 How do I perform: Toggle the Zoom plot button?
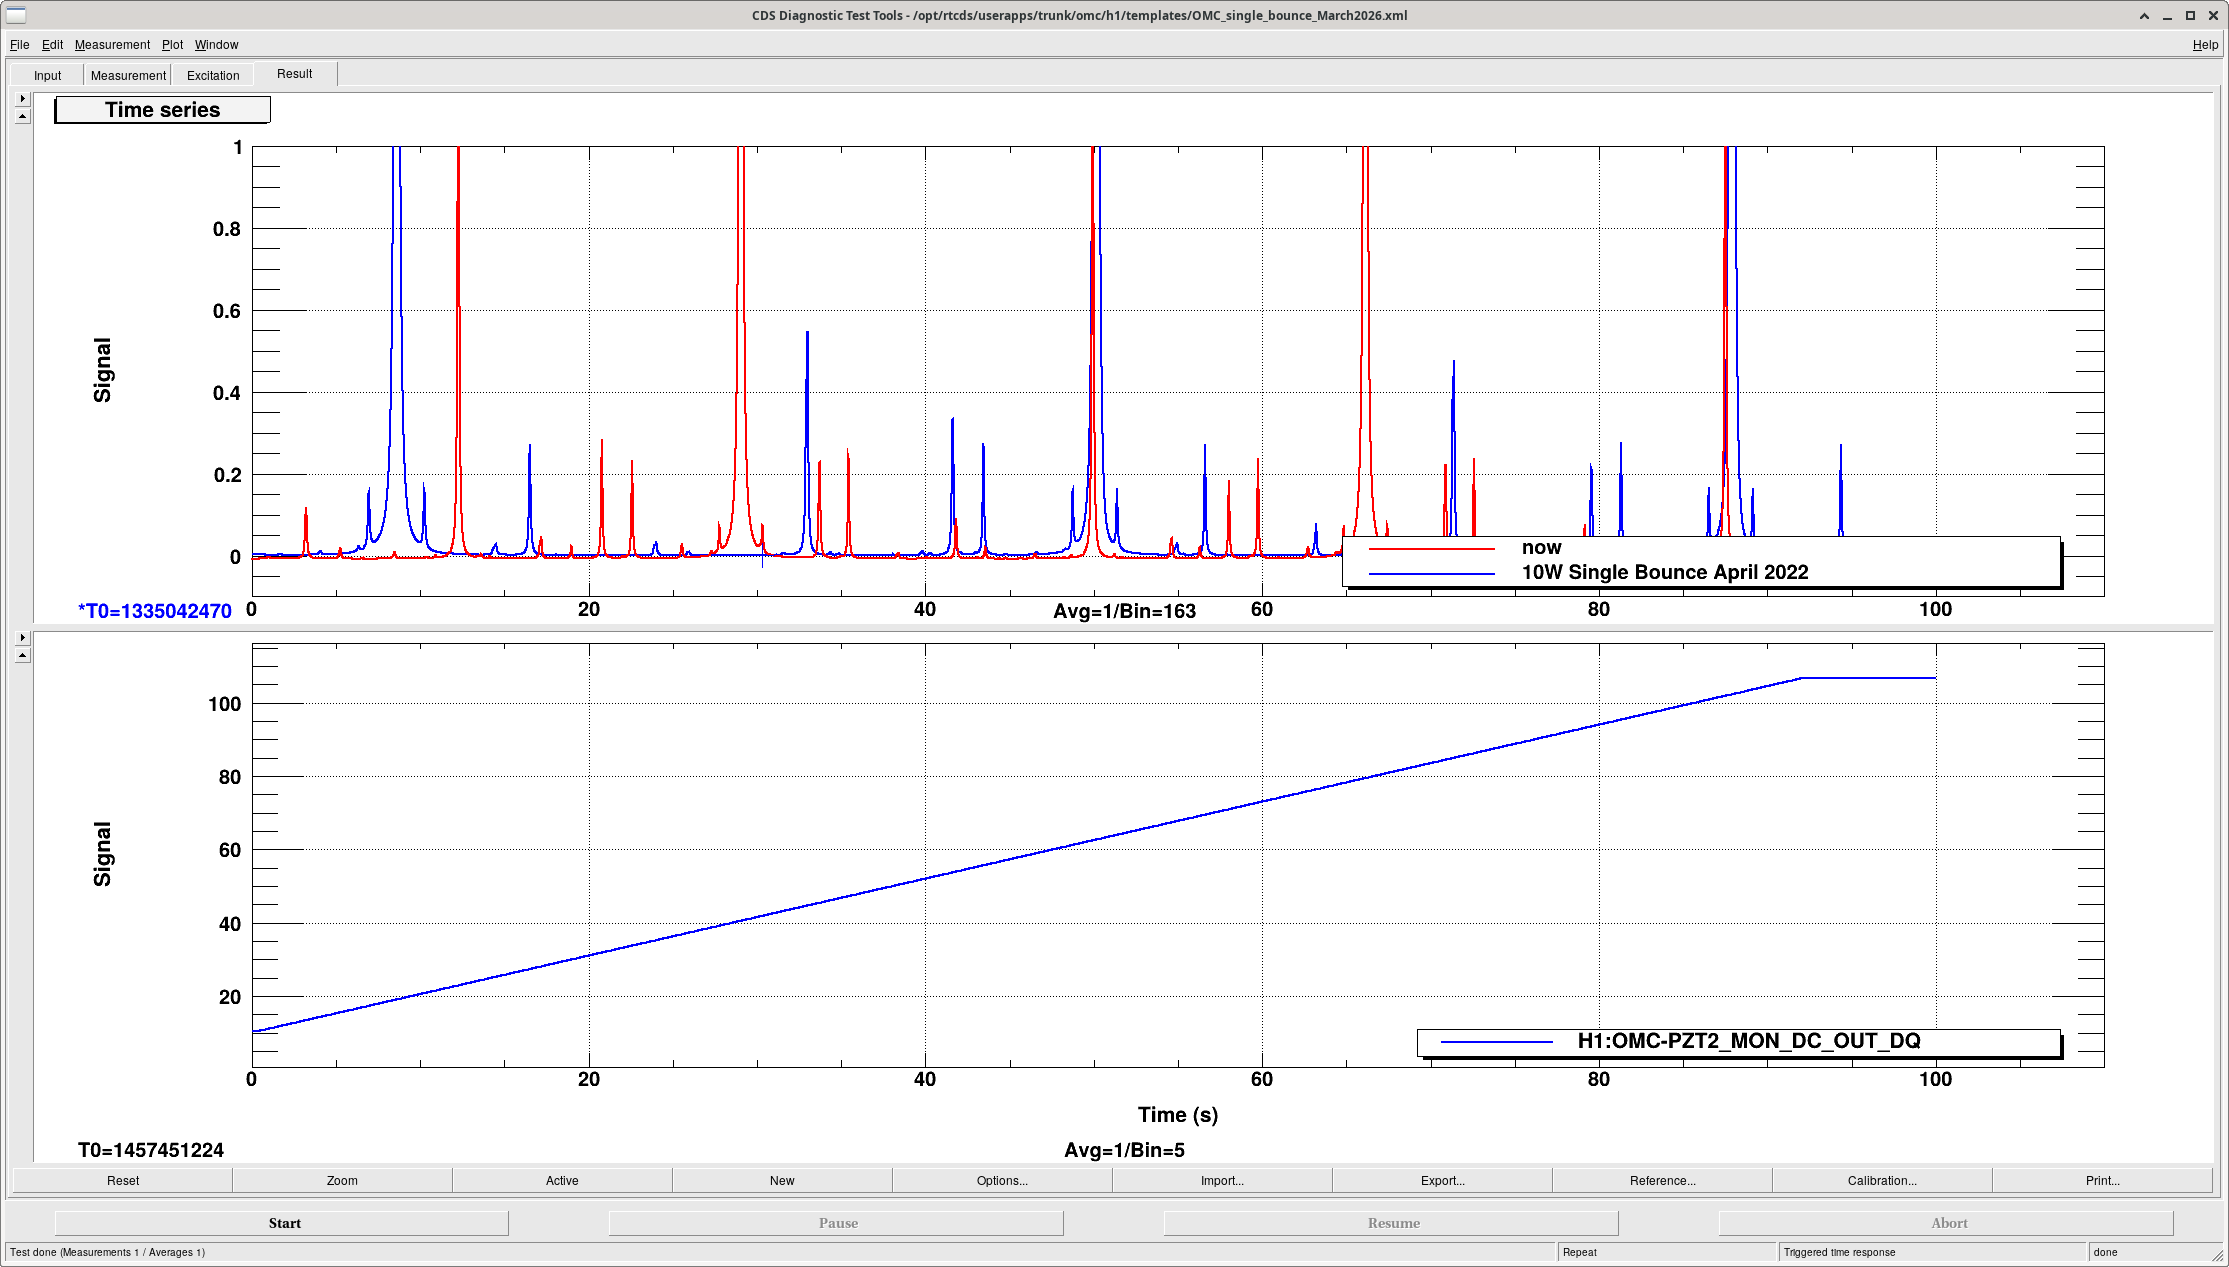pyautogui.click(x=342, y=1181)
